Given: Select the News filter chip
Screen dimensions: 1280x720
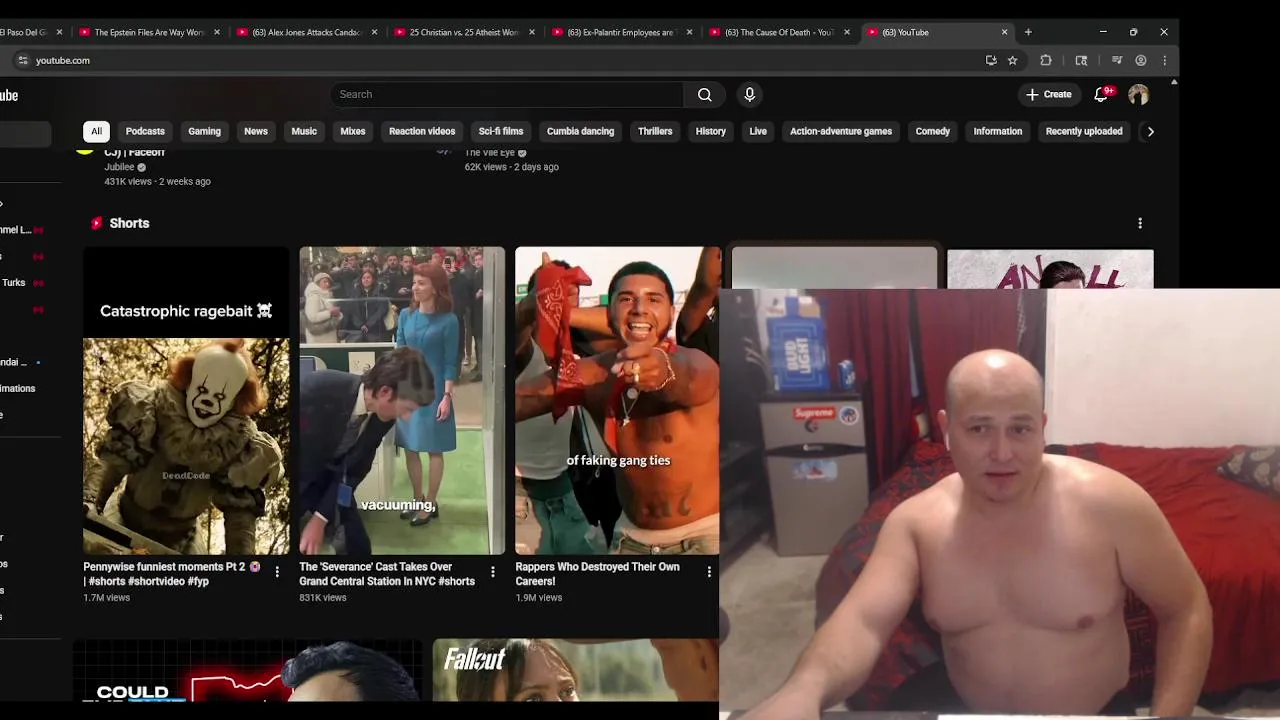Looking at the screenshot, I should click(256, 131).
